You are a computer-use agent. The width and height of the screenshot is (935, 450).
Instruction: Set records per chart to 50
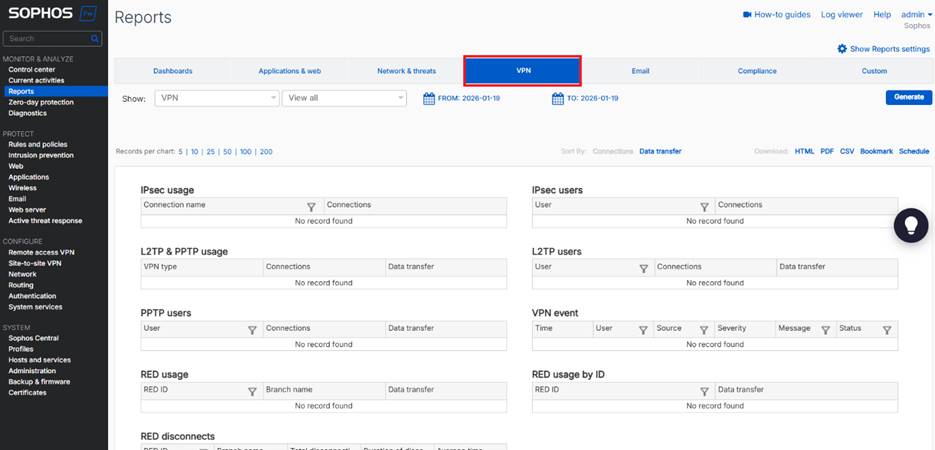pos(228,152)
